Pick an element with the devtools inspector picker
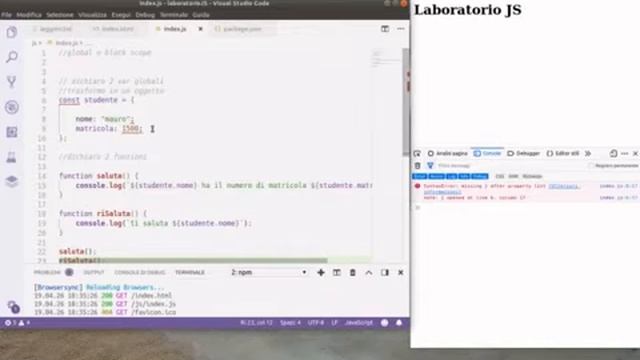 417,153
